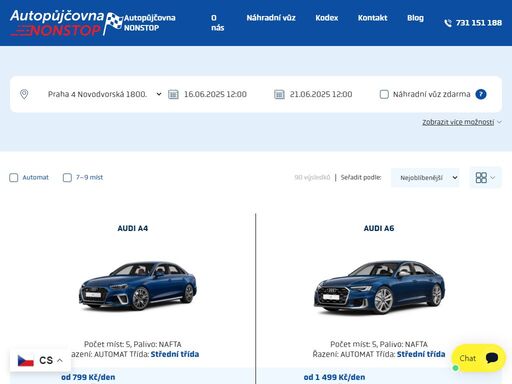
Task: Switch view with the grid layout icon
Action: pyautogui.click(x=481, y=177)
